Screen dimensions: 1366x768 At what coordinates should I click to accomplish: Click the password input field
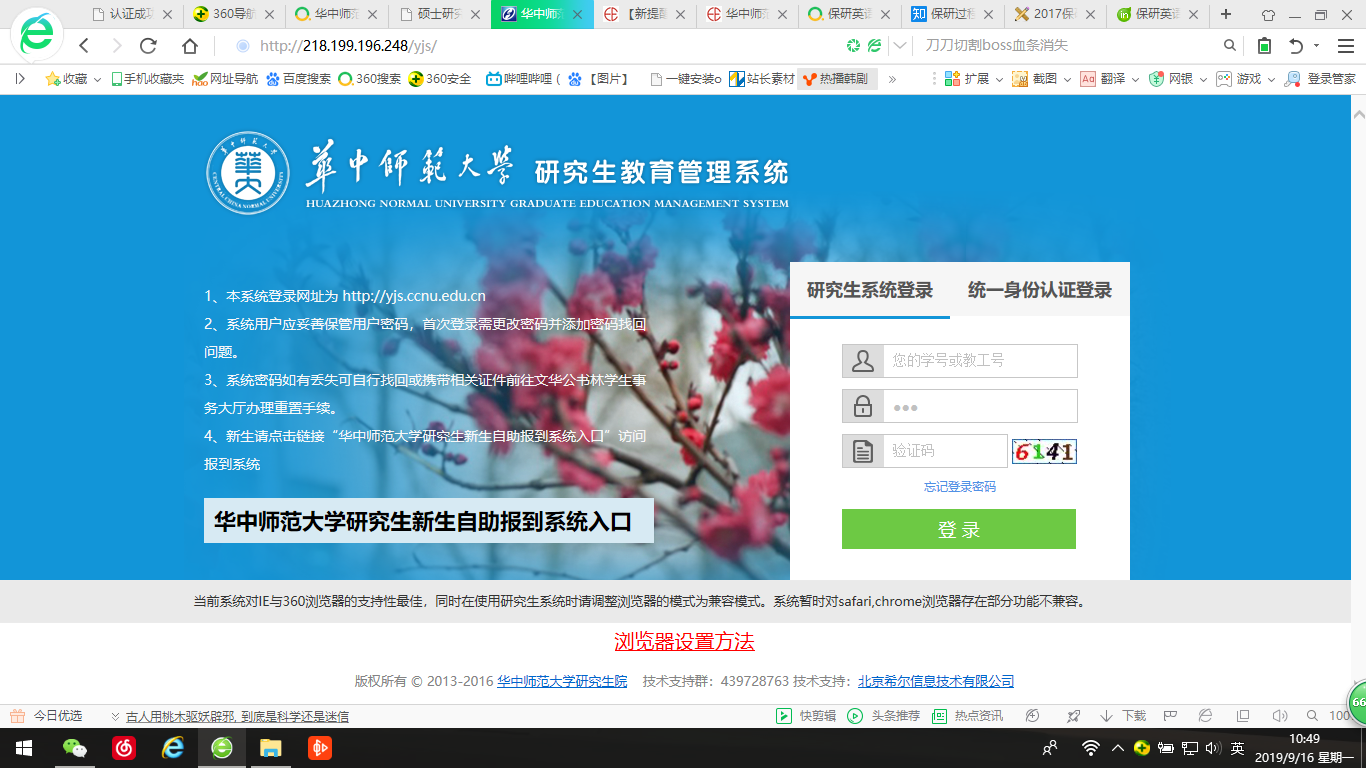tap(980, 406)
